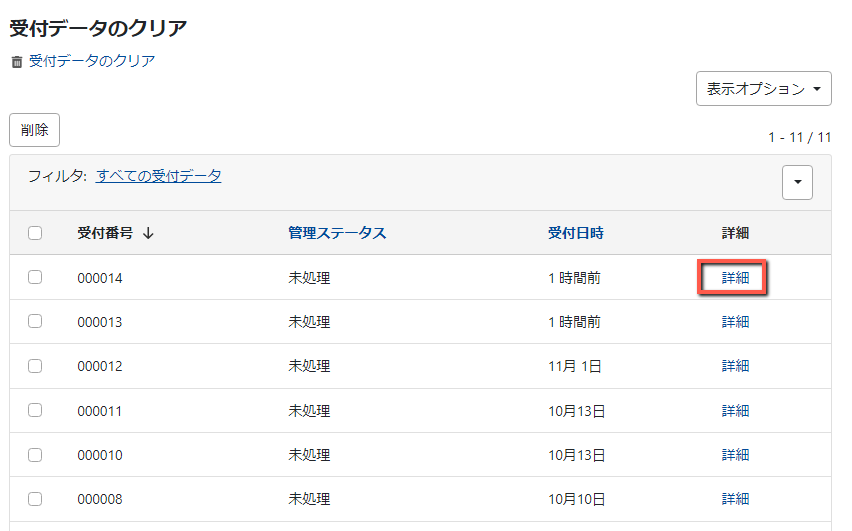Check the box for record 000014

coord(35,277)
